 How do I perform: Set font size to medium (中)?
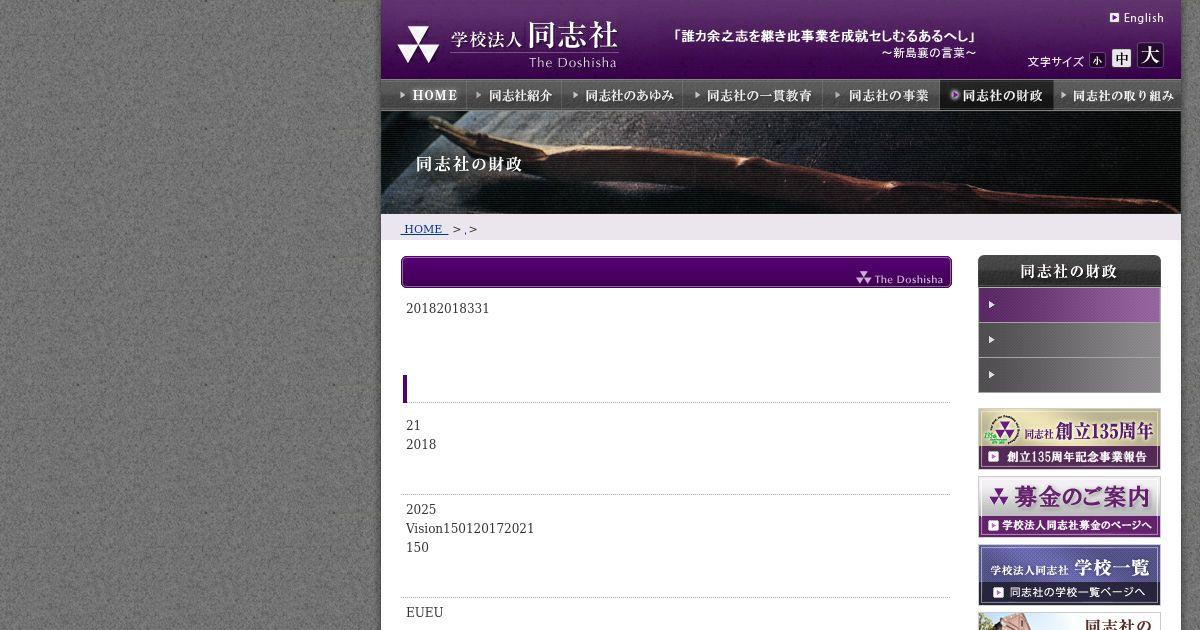coord(1122,58)
